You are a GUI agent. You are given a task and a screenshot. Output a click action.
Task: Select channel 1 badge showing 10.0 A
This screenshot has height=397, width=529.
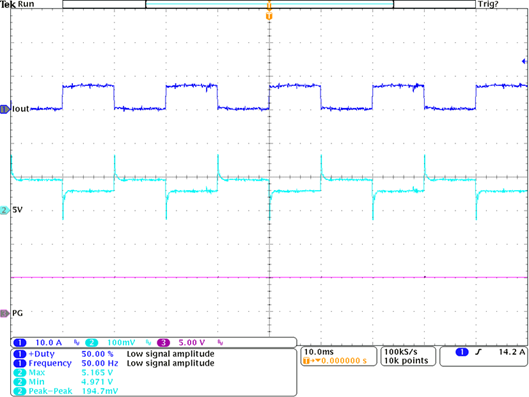[x=20, y=343]
